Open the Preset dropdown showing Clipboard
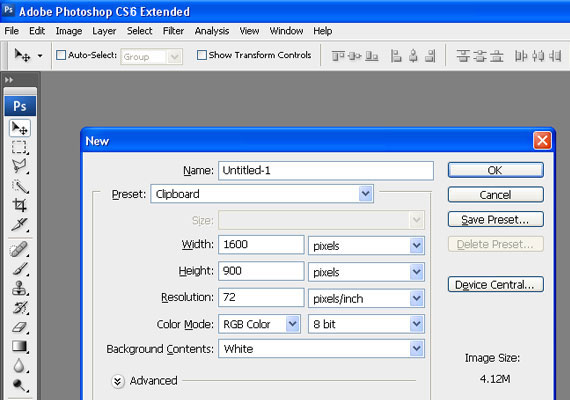 pos(262,194)
